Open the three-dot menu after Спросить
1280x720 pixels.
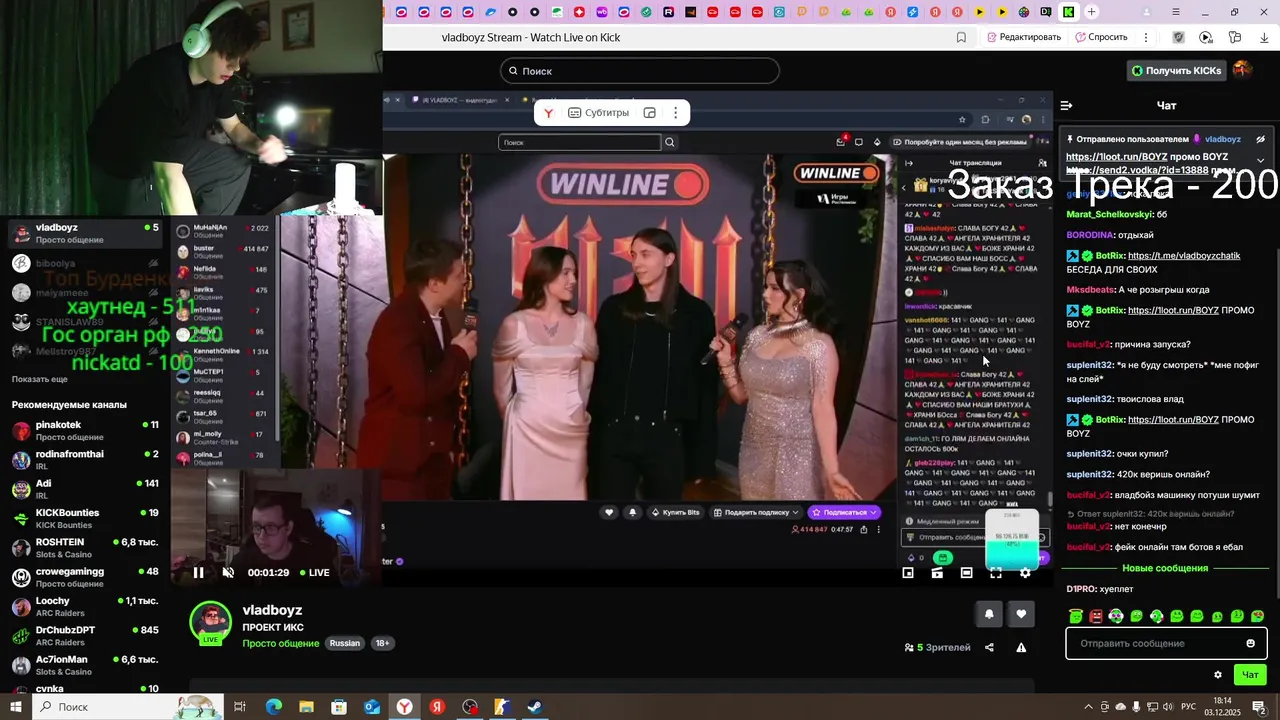[x=1145, y=37]
